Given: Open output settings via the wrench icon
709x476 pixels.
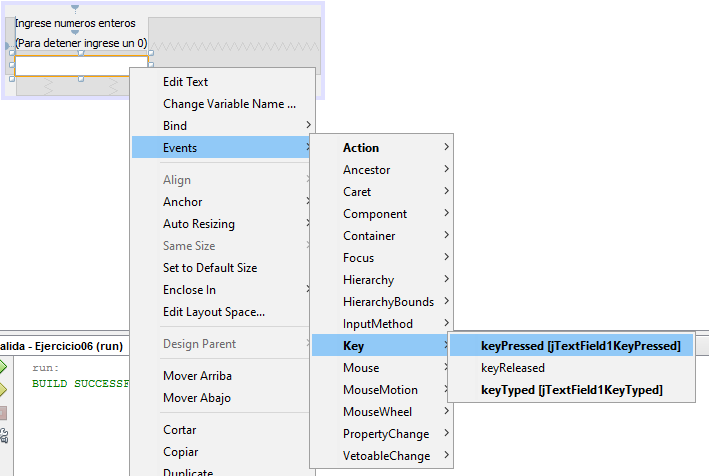Looking at the screenshot, I should tap(3, 435).
